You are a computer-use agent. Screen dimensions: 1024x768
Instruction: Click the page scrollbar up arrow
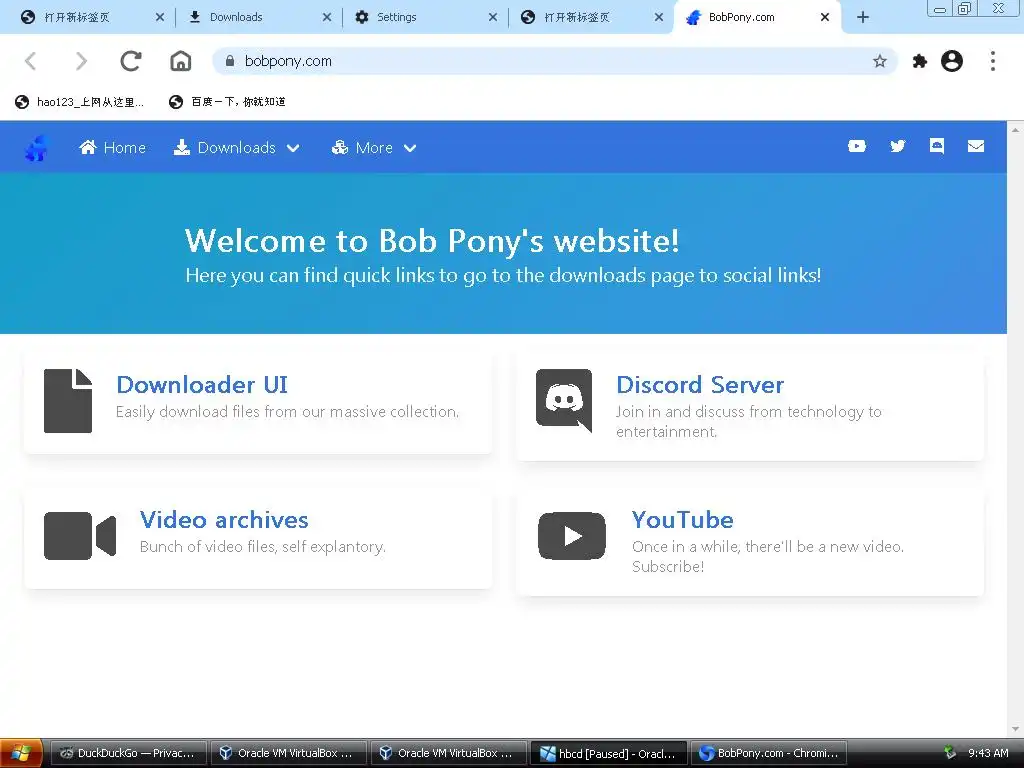pyautogui.click(x=1016, y=129)
